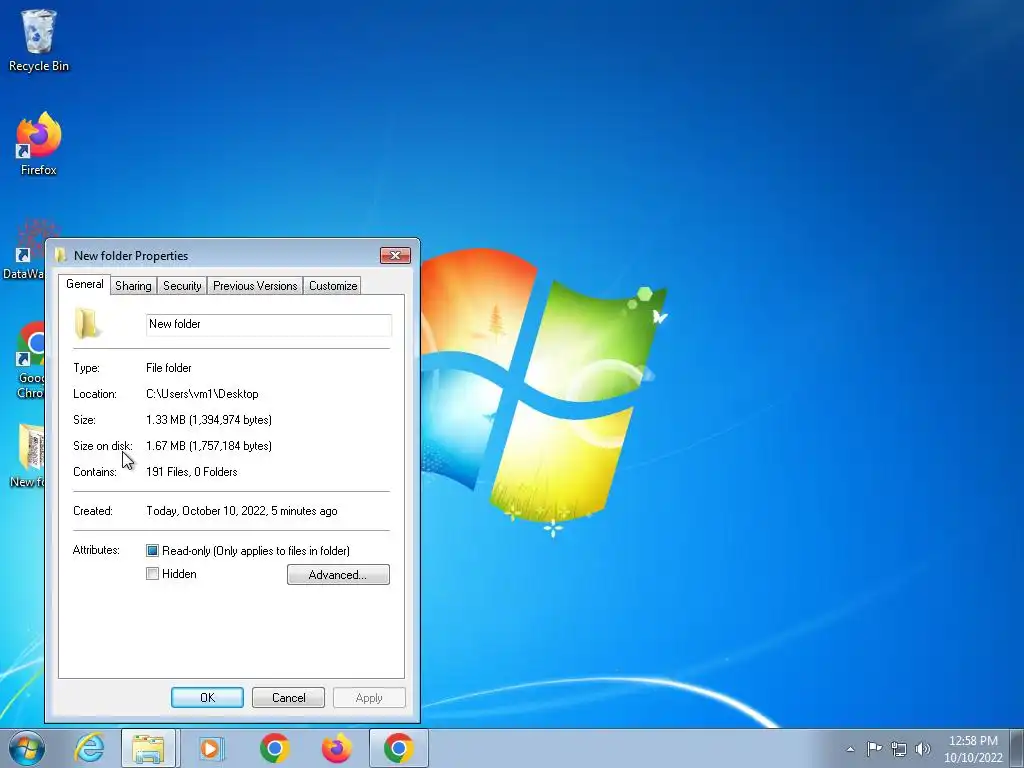Viewport: 1024px width, 768px height.
Task: Launch Internet Explorer from the taskbar
Action: click(x=89, y=748)
